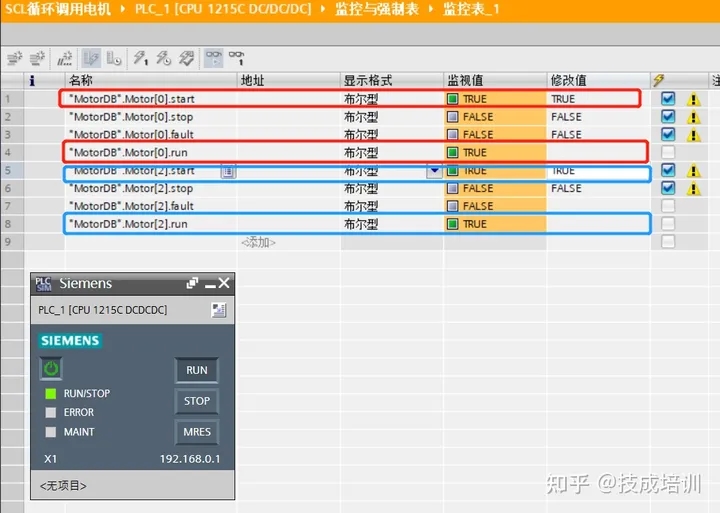Toggle the Monitor all glasses icon
720x513 pixels.
(x=214, y=58)
